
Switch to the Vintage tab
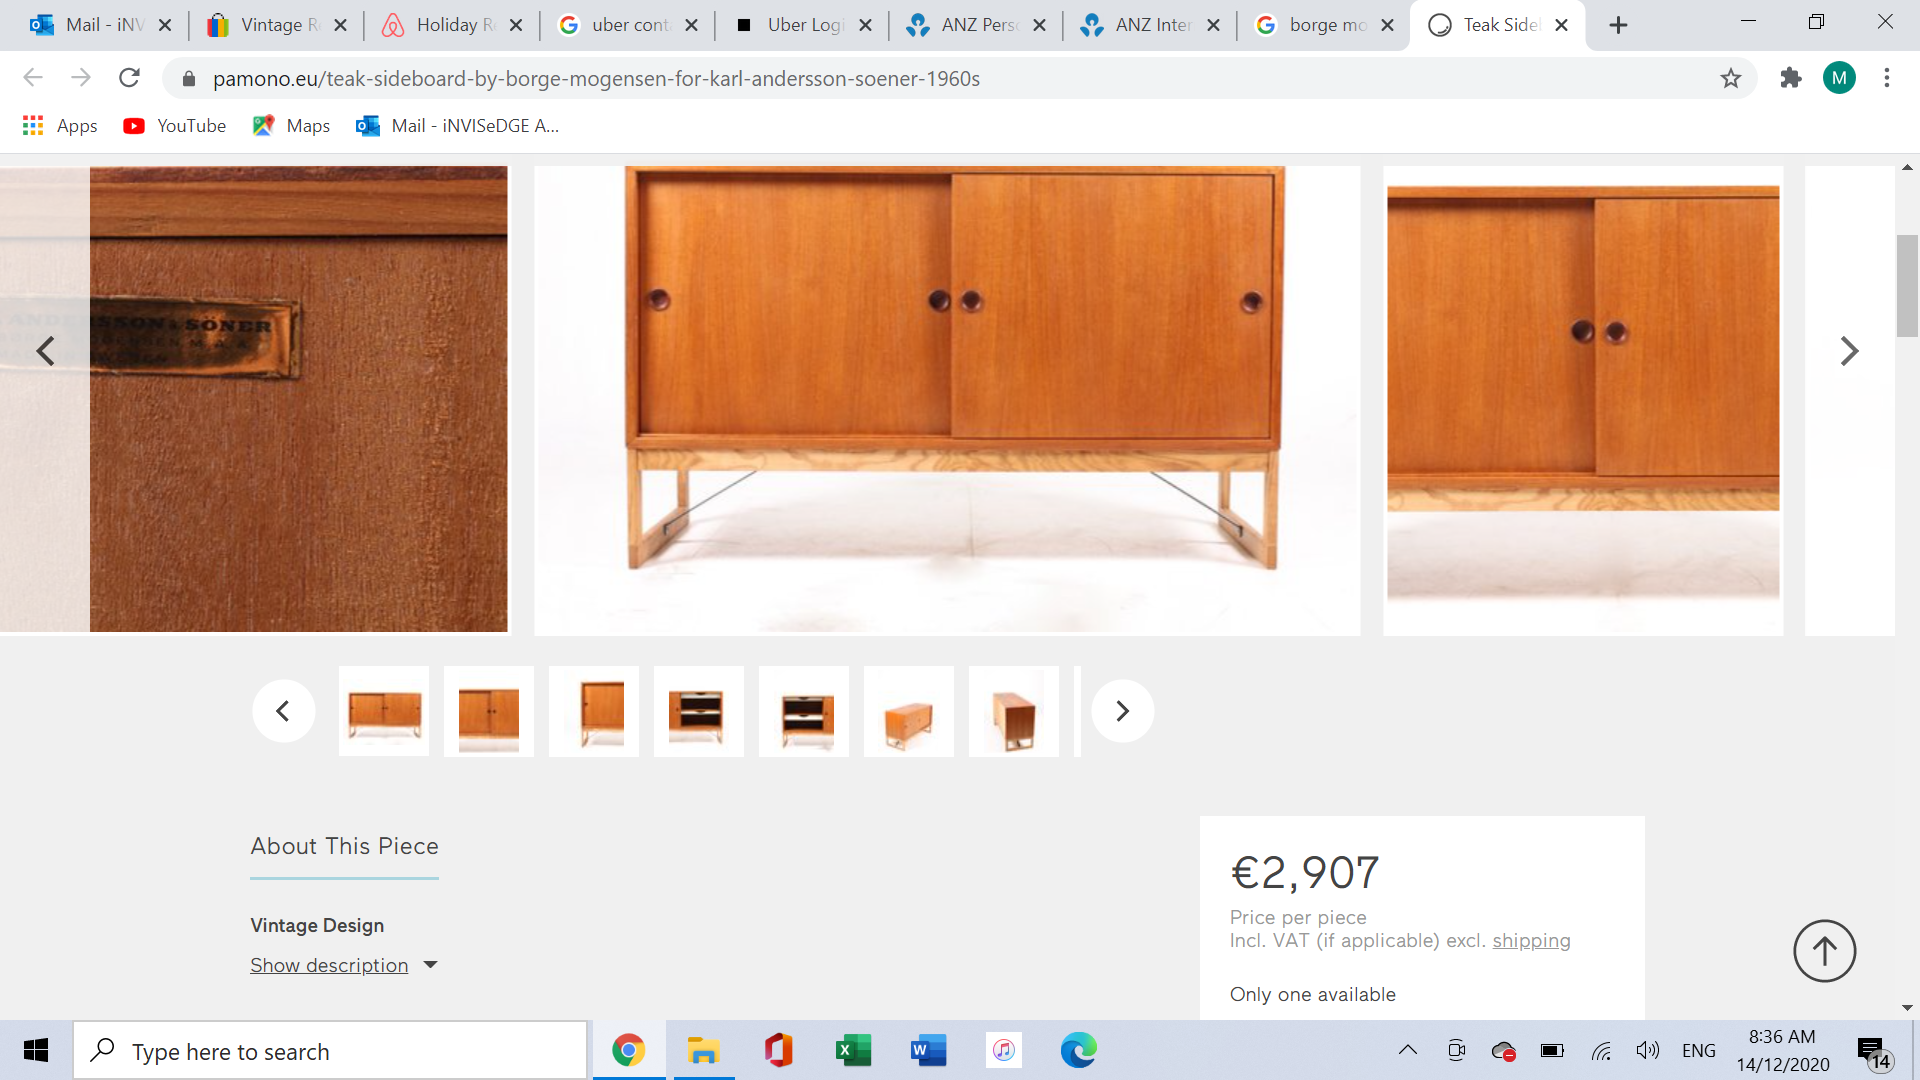point(270,25)
